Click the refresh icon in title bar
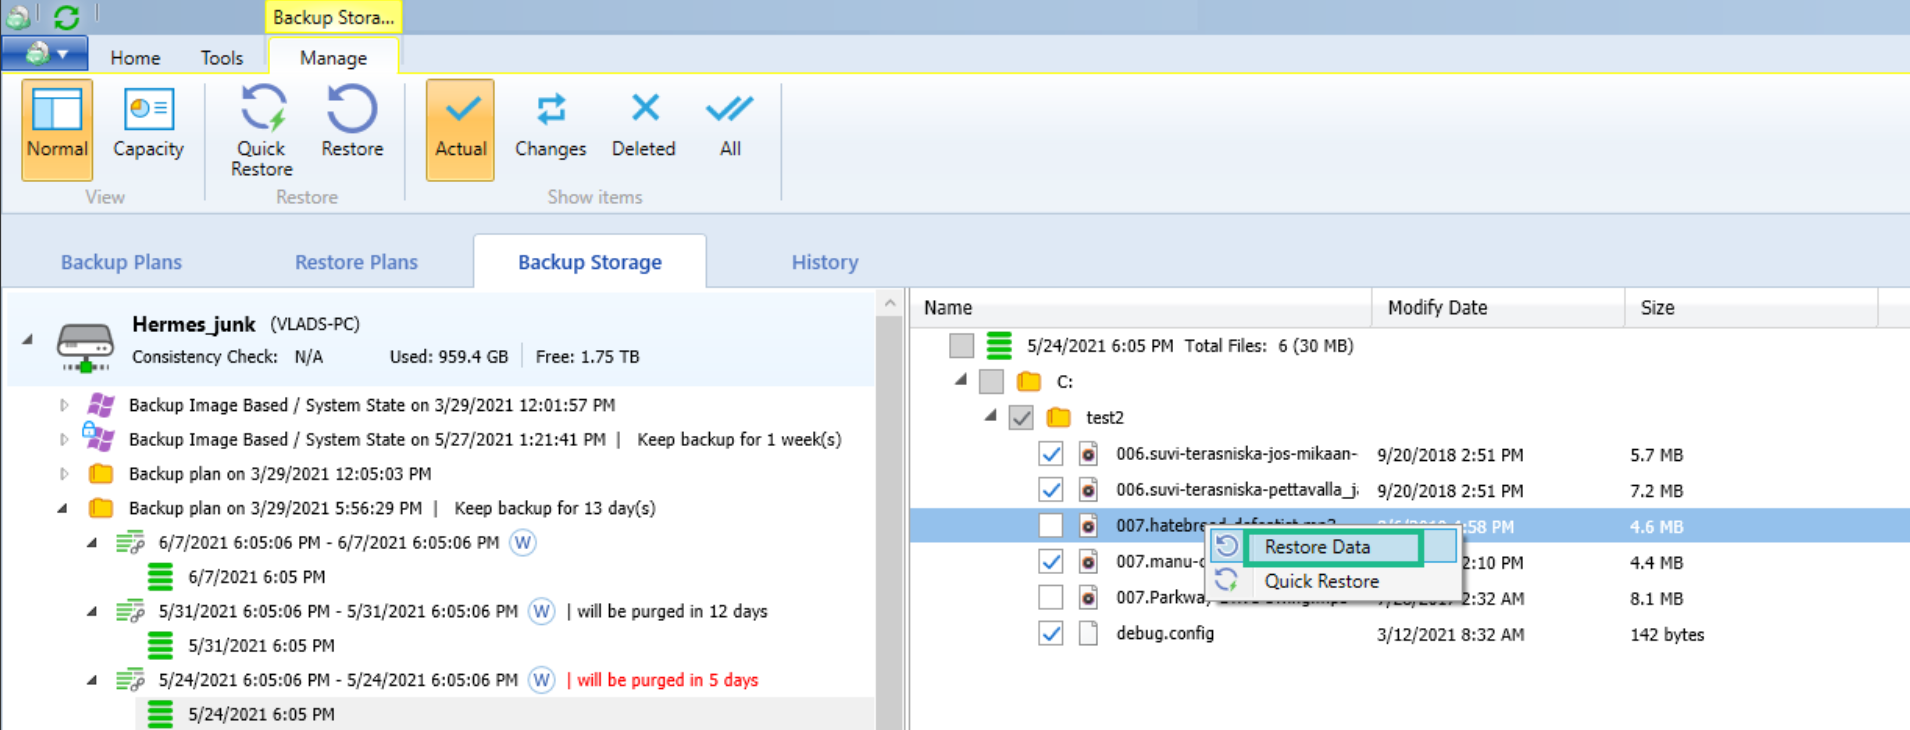This screenshot has width=1910, height=730. click(x=66, y=17)
